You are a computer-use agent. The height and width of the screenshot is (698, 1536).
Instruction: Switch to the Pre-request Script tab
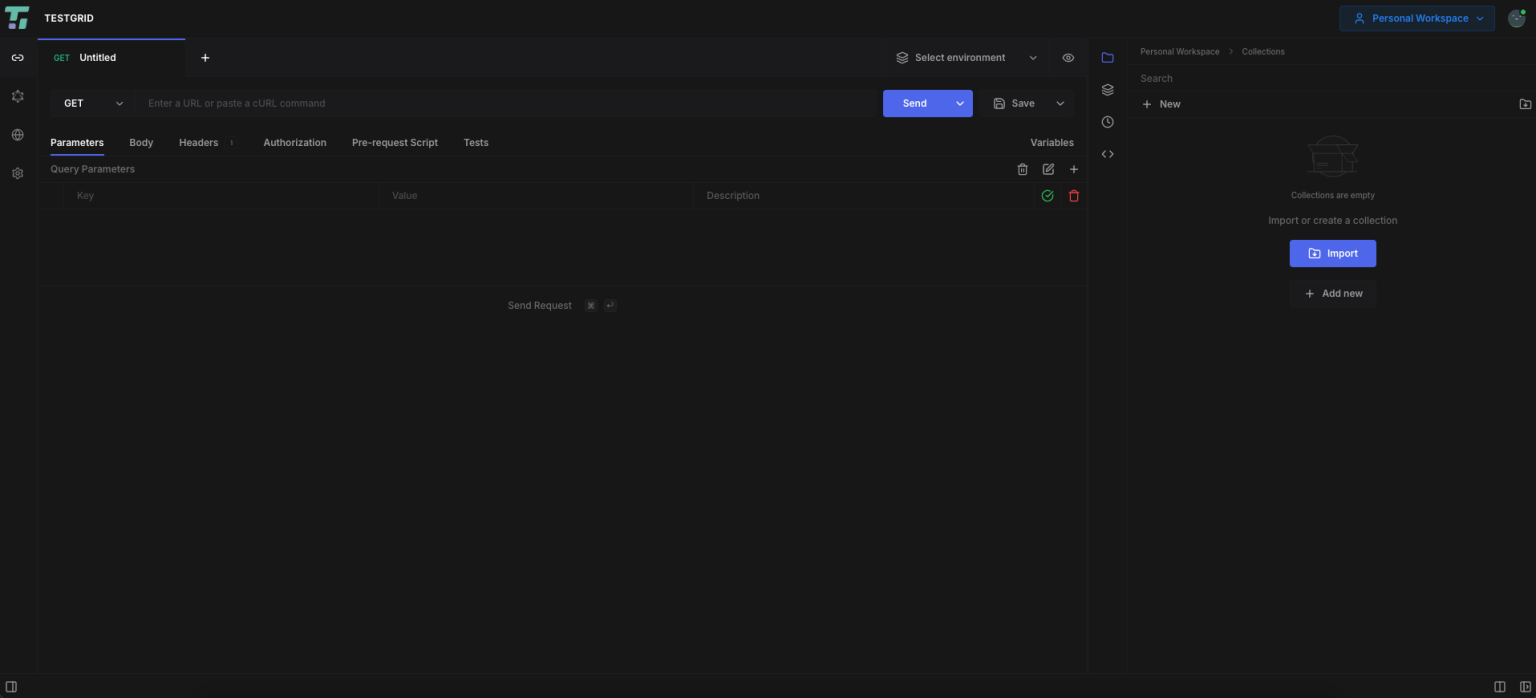tap(395, 143)
